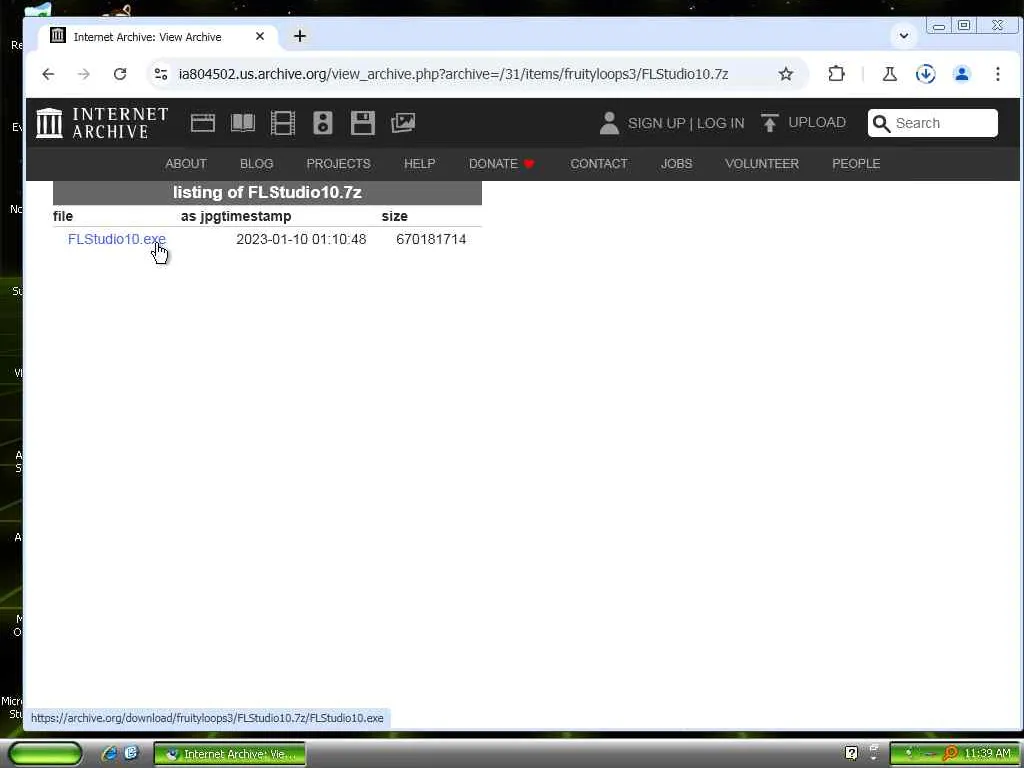
Task: Click the 'file' column header
Action: [63, 216]
